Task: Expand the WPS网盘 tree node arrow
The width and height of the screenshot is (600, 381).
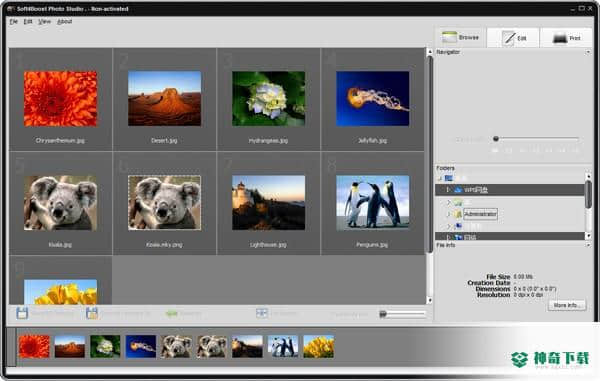Action: tap(448, 189)
